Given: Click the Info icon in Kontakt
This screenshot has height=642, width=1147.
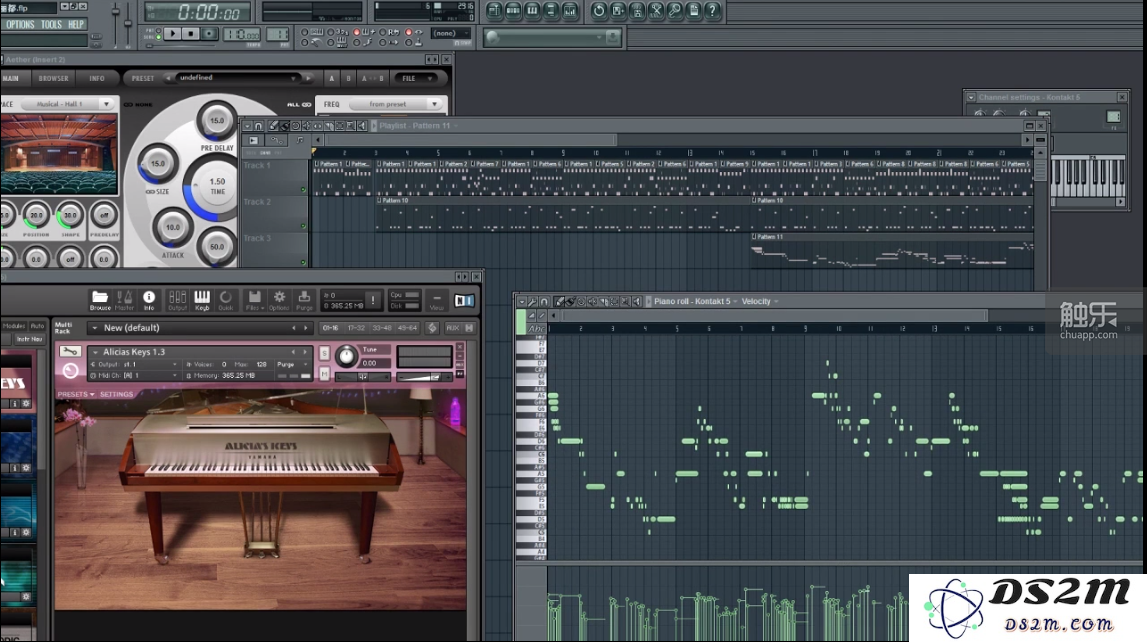Looking at the screenshot, I should 148,300.
